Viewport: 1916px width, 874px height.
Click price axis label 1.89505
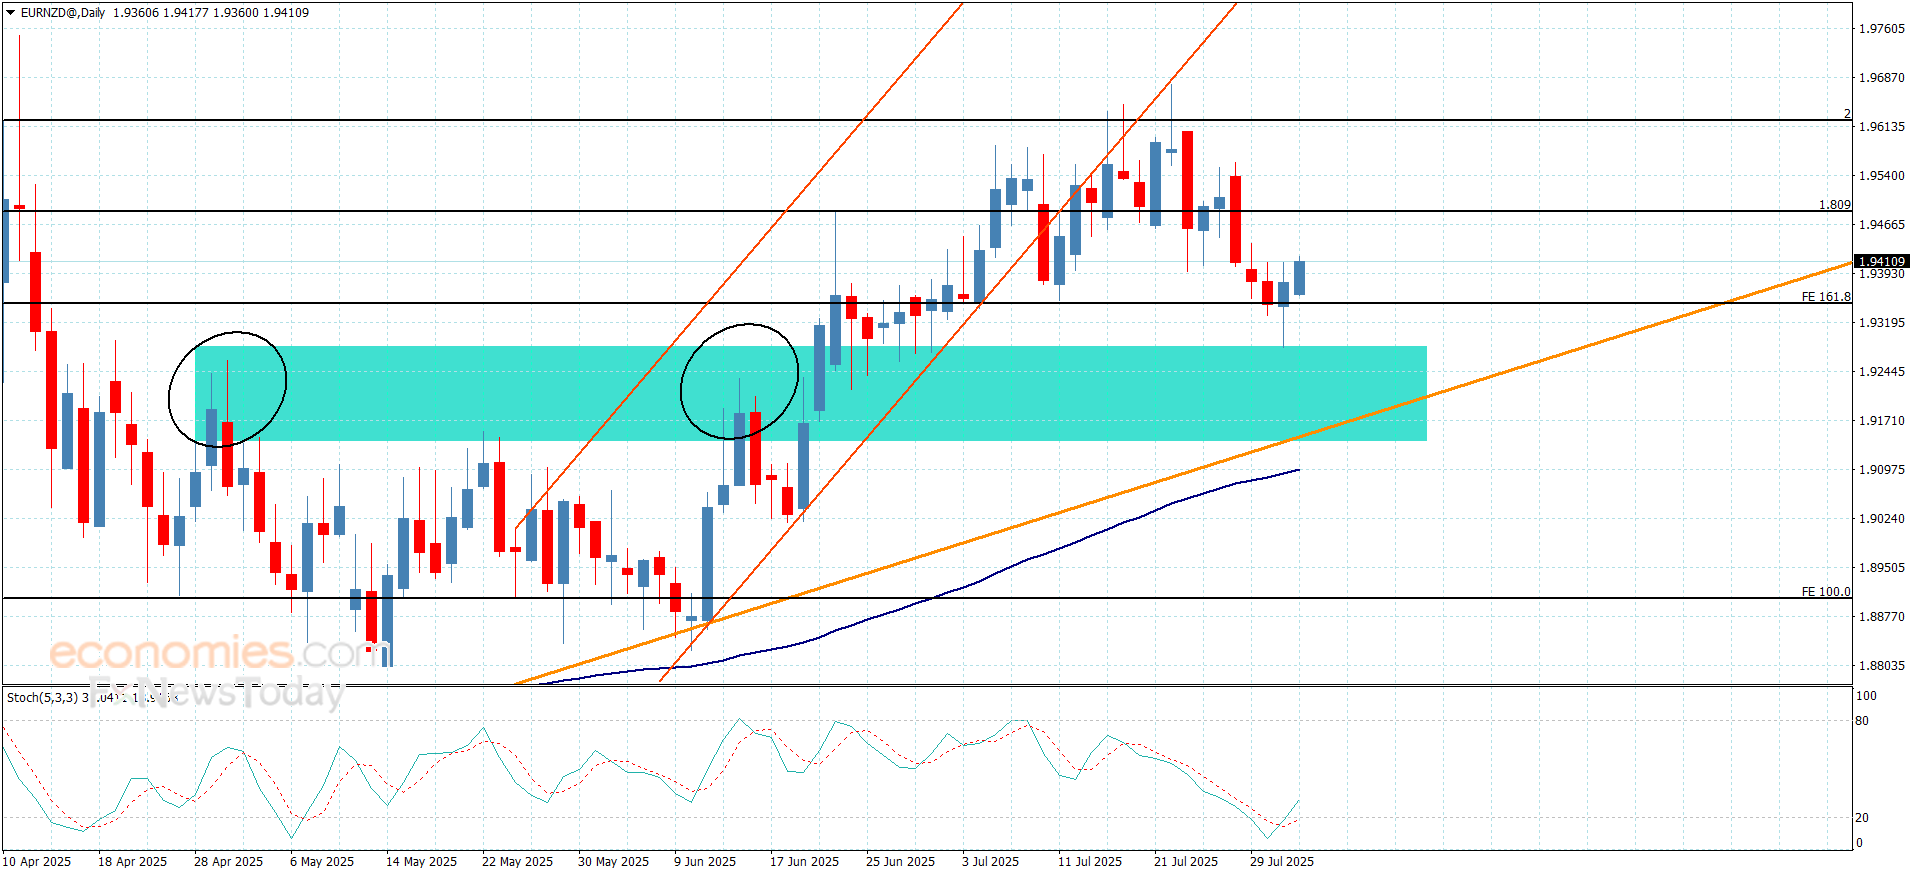[1881, 568]
